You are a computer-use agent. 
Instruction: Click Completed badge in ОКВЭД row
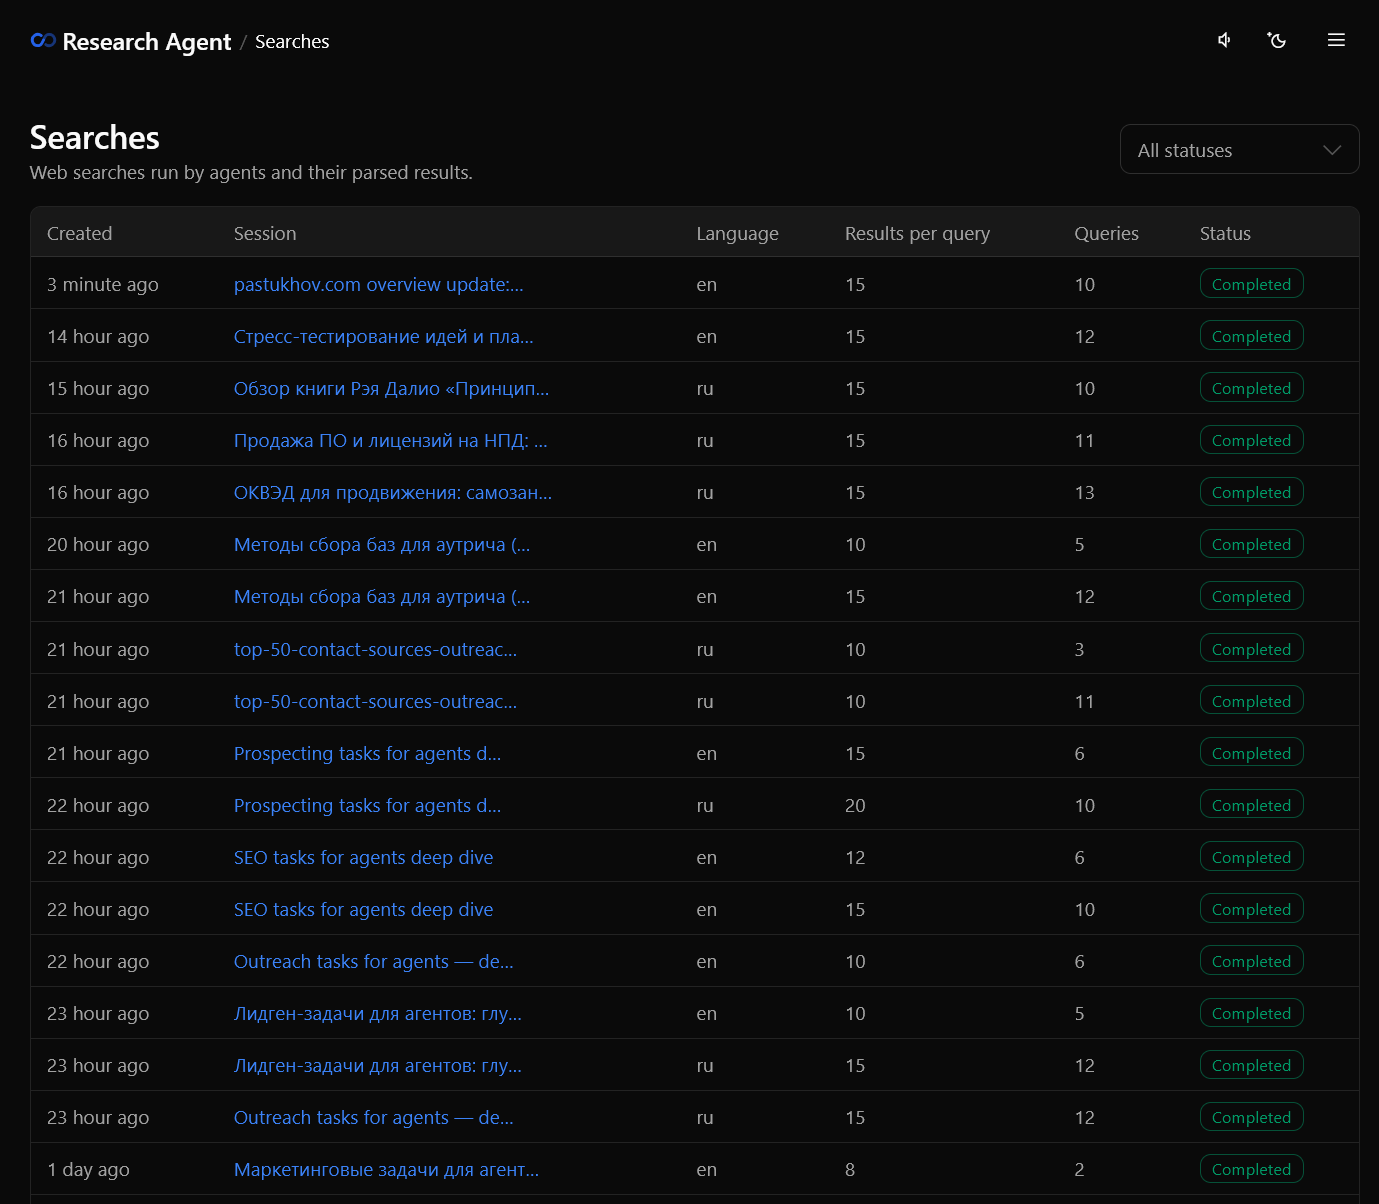click(1252, 492)
